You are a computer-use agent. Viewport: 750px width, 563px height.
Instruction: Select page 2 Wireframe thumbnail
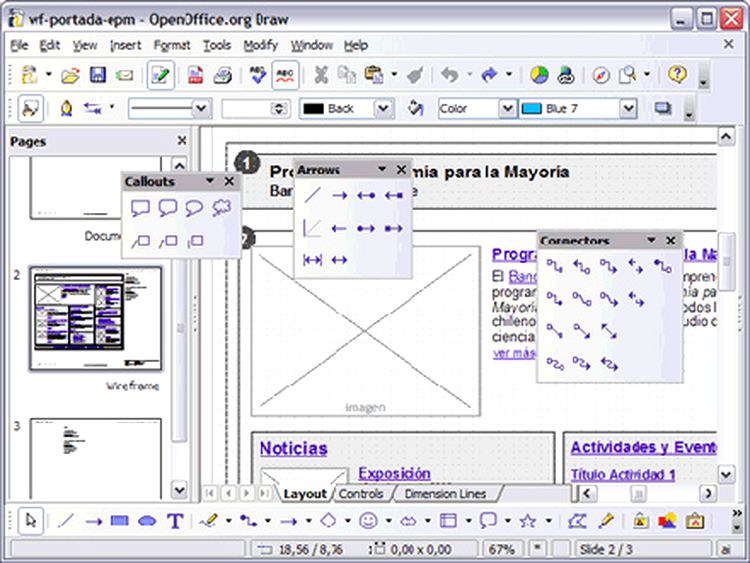tap(96, 319)
